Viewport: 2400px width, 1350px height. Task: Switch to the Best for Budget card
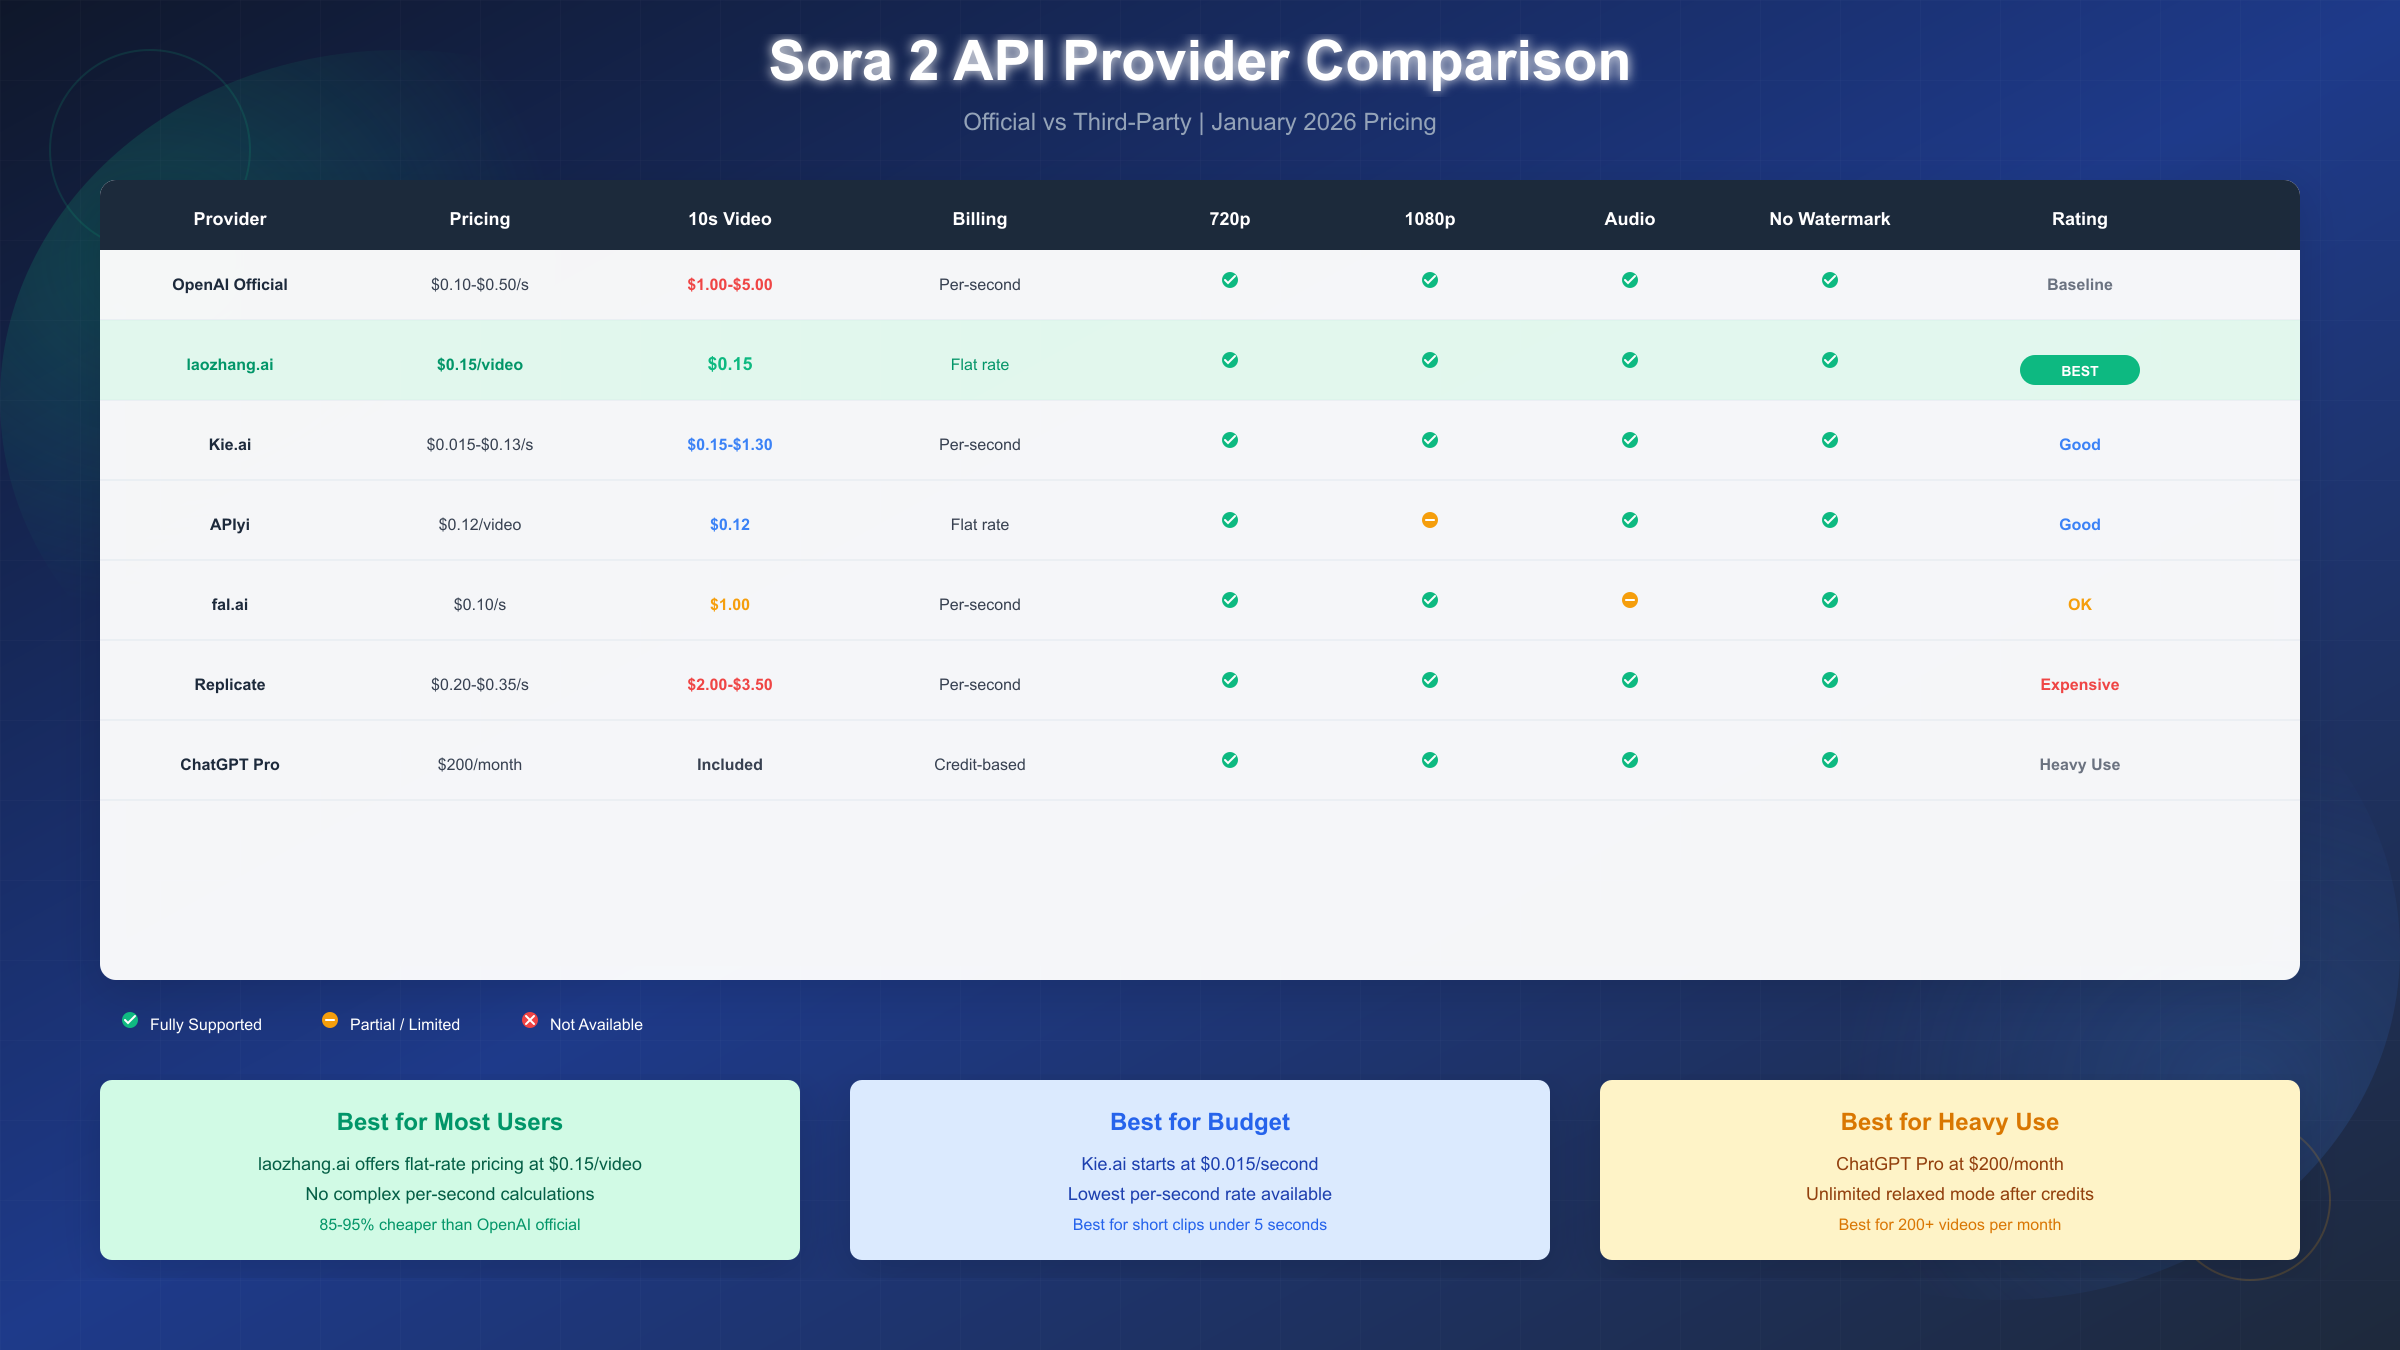1199,1168
